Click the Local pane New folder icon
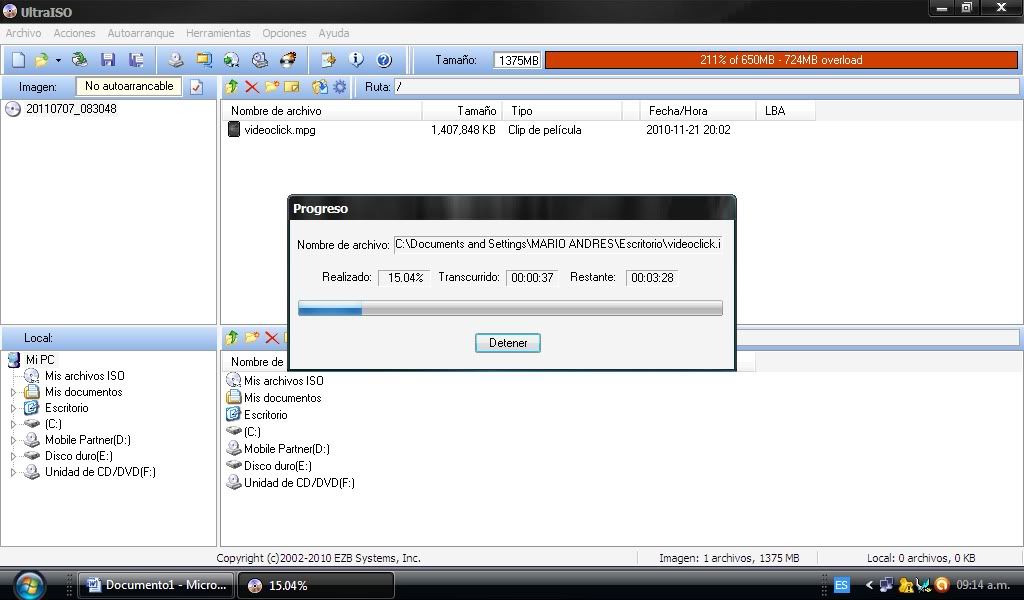 click(251, 338)
